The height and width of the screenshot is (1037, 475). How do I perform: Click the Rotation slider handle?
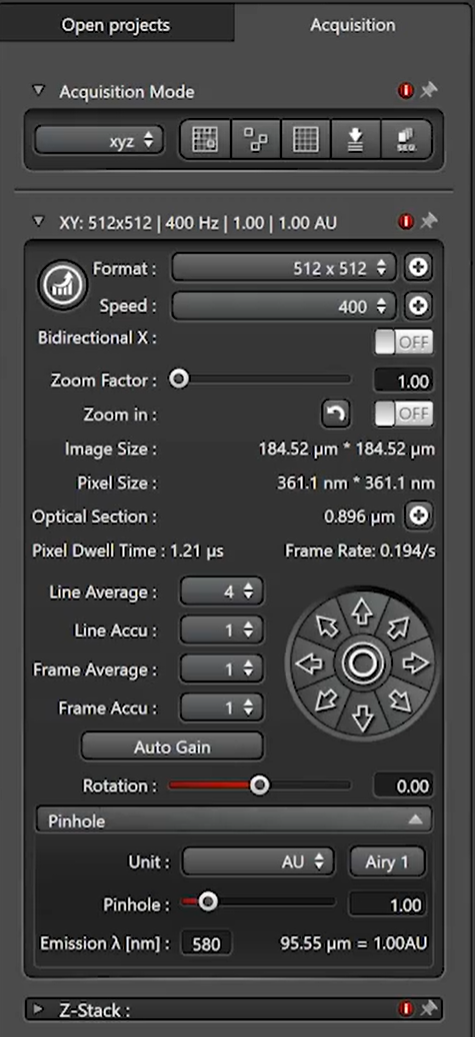click(x=260, y=786)
